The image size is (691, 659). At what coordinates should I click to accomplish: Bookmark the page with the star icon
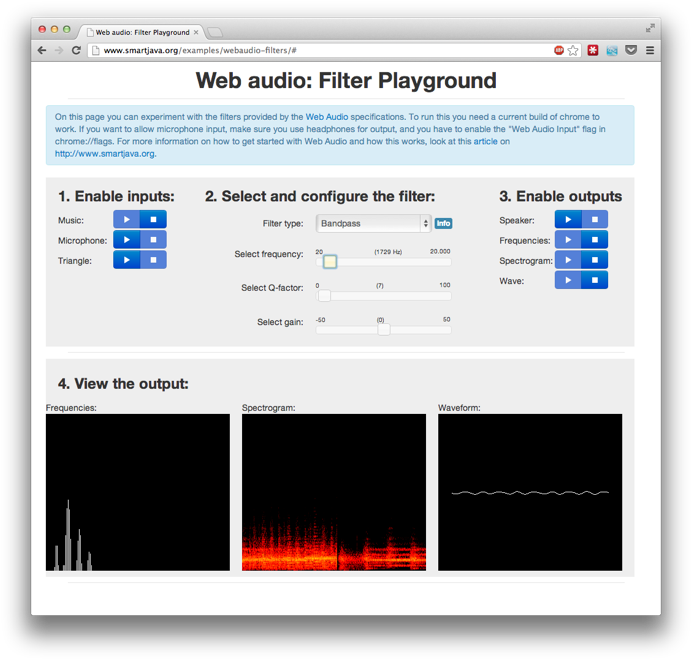[573, 51]
